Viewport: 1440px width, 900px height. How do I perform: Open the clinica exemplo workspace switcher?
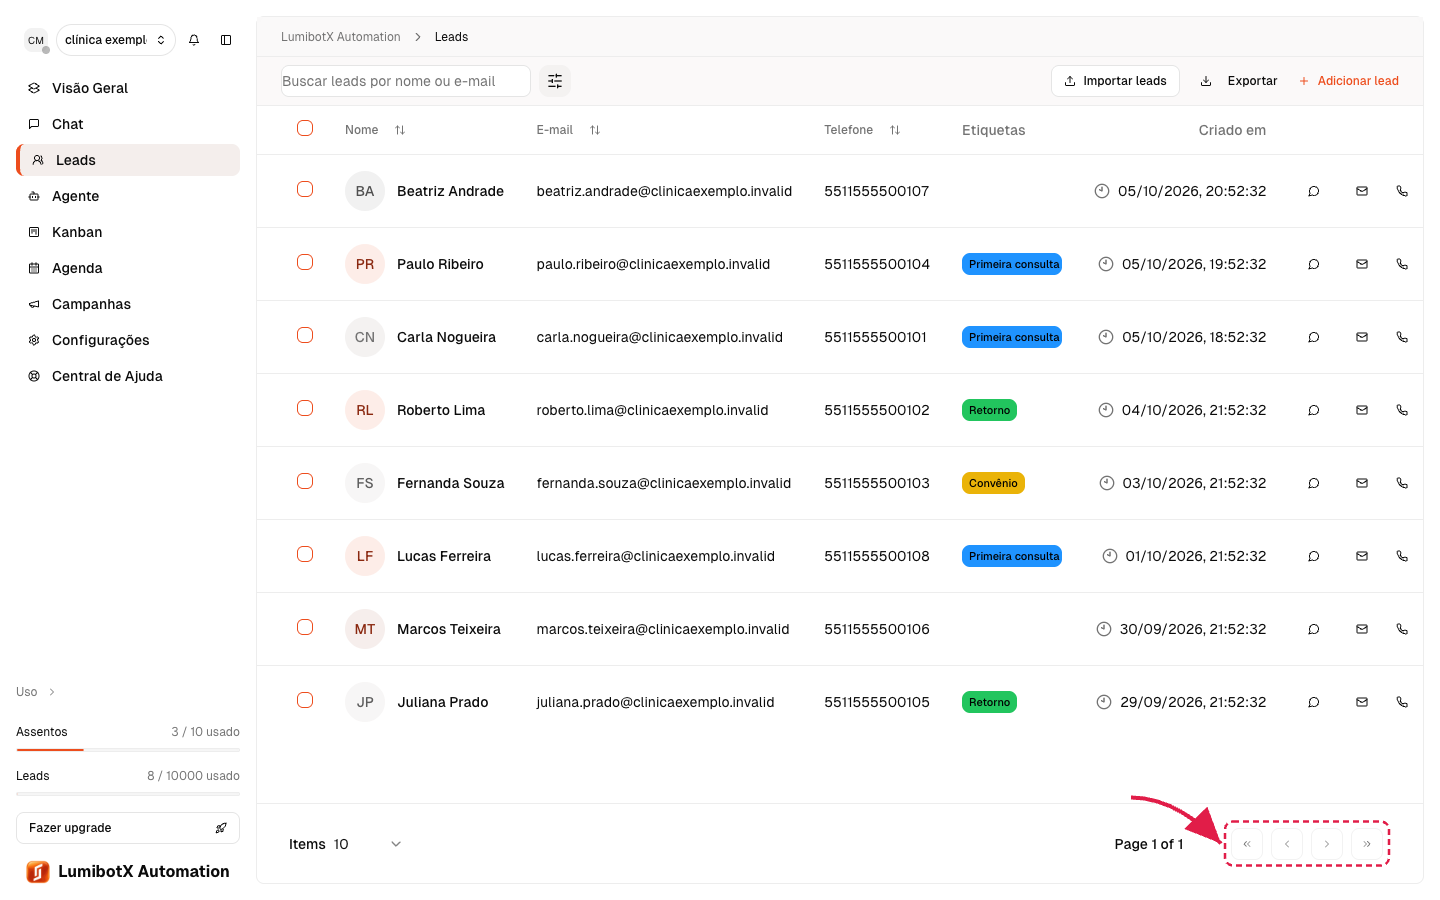pyautogui.click(x=116, y=40)
